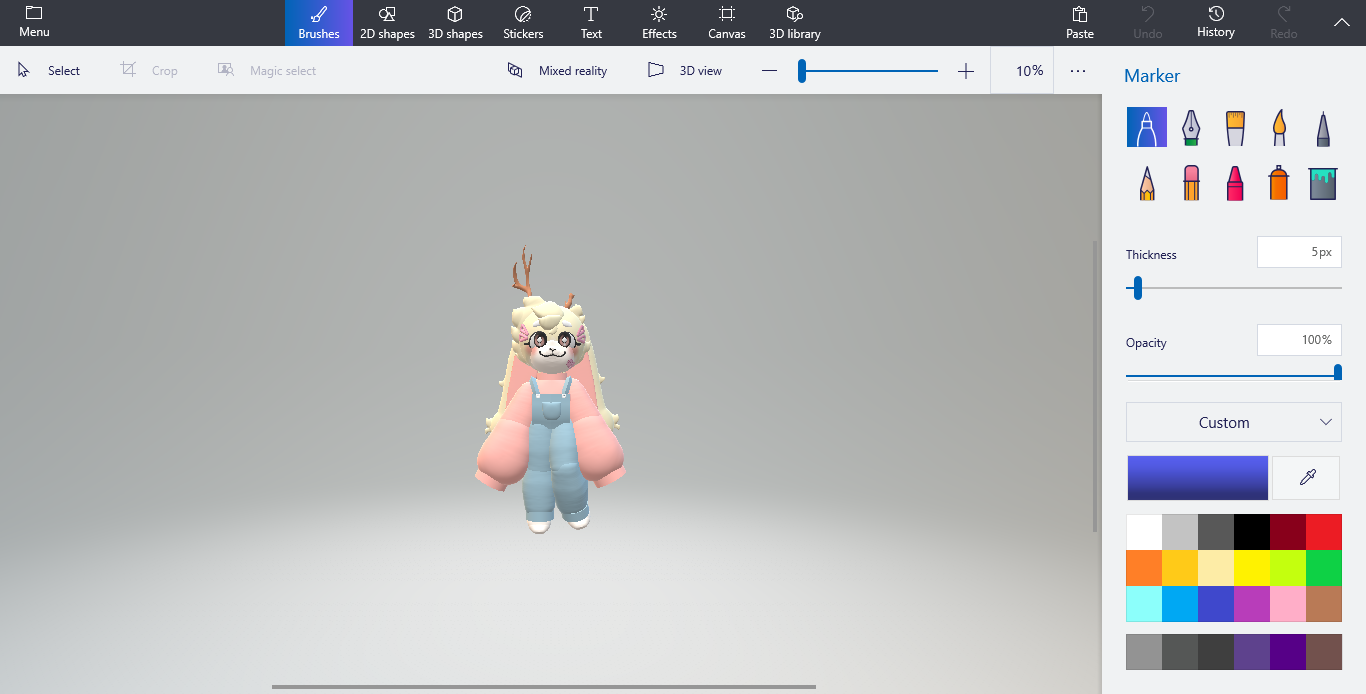The height and width of the screenshot is (694, 1366).
Task: Click the zoom percentage field
Action: click(x=1022, y=71)
